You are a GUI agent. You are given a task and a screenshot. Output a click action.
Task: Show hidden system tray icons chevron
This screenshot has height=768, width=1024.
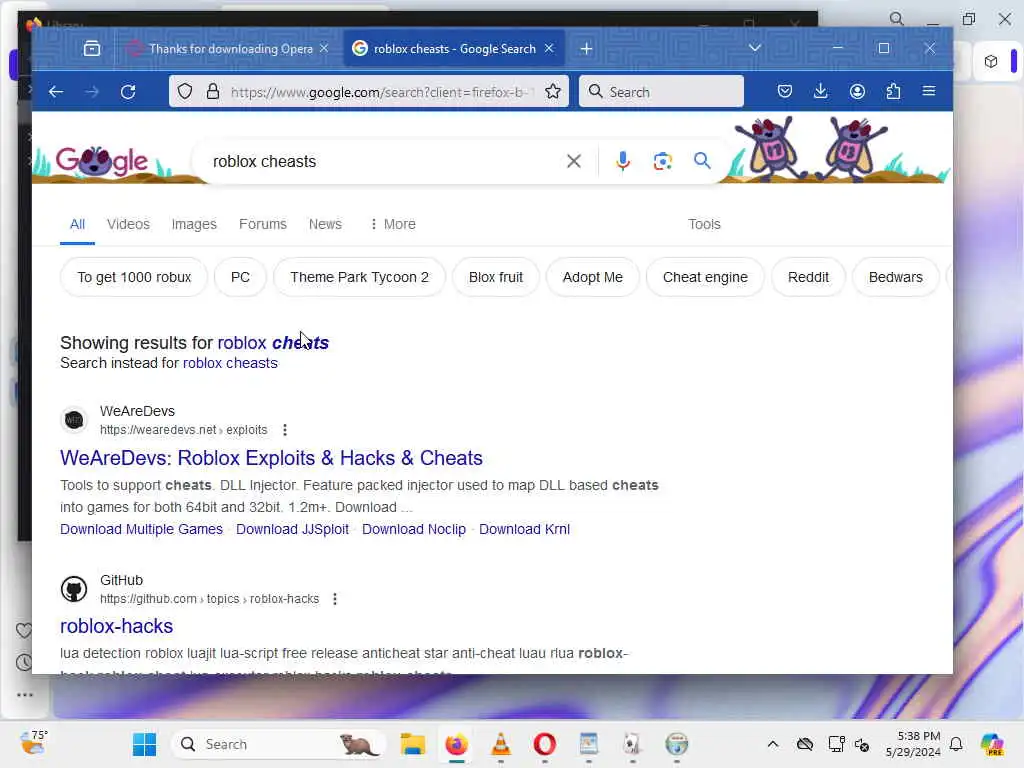pyautogui.click(x=773, y=744)
